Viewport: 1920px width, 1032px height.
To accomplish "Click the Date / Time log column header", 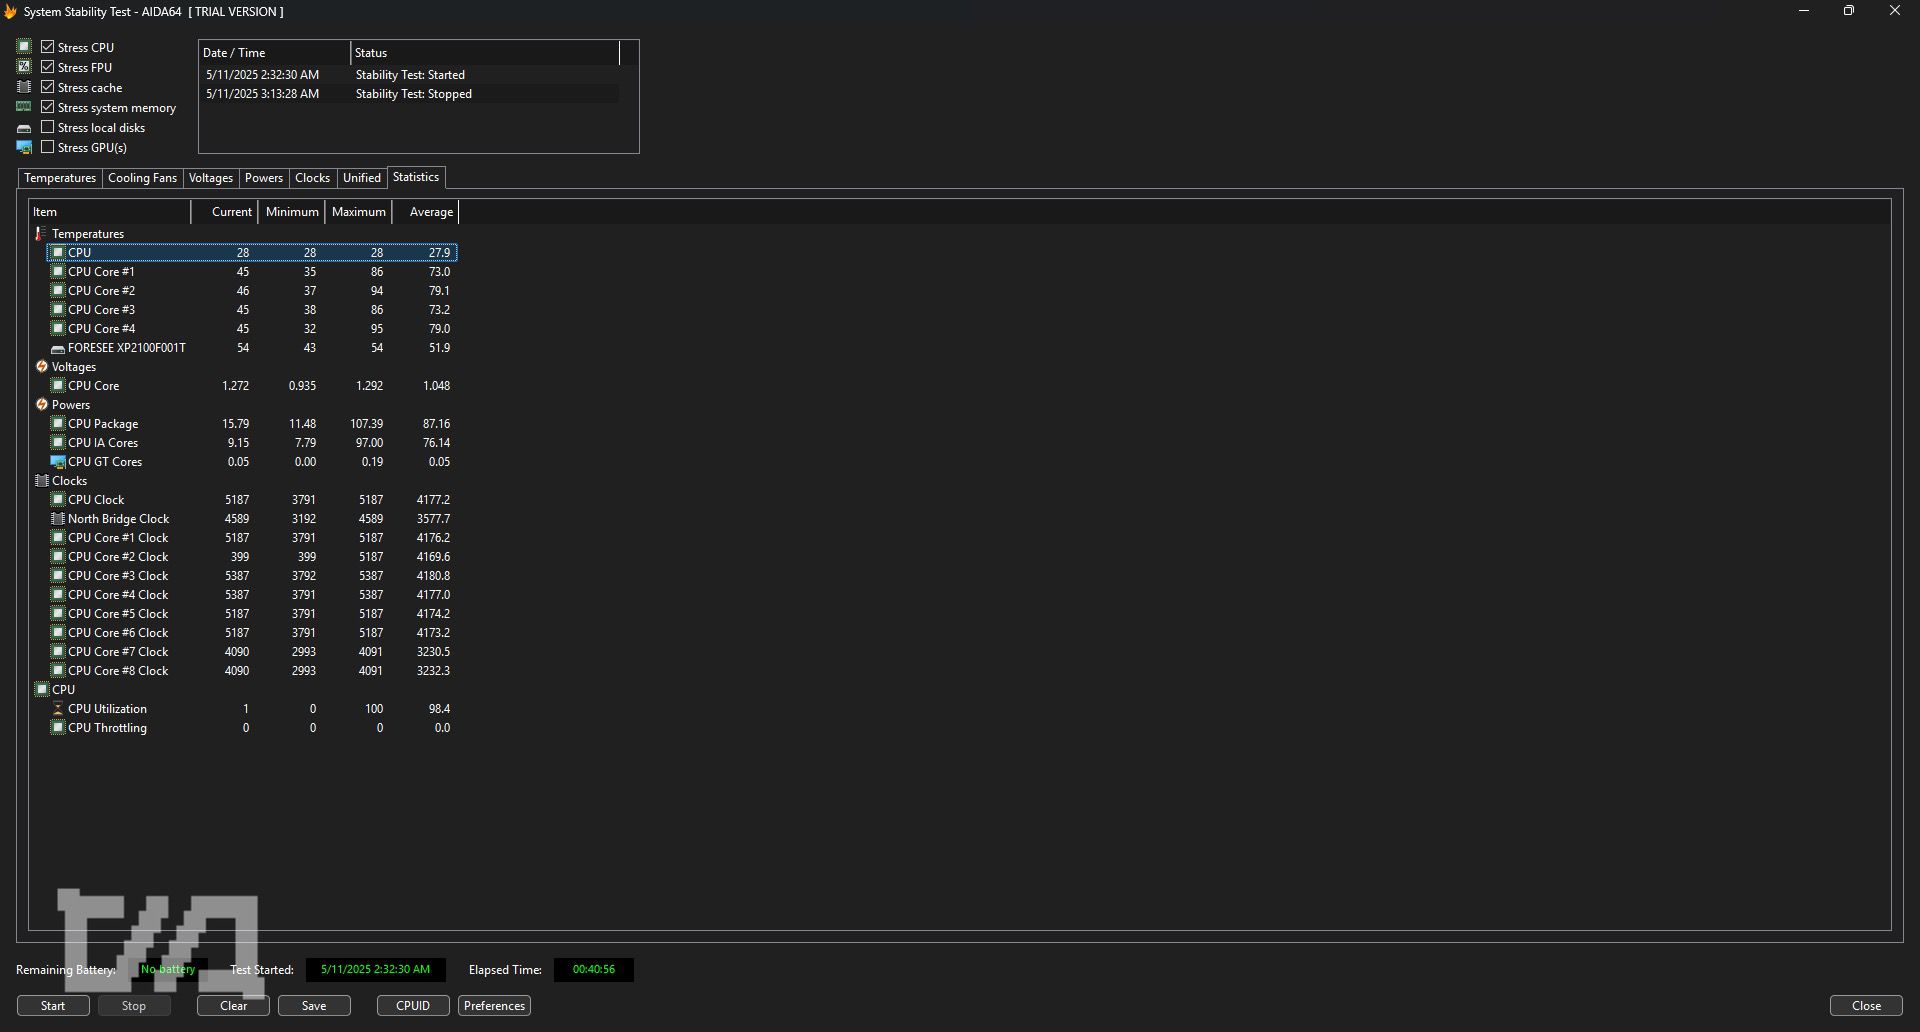I will (274, 53).
